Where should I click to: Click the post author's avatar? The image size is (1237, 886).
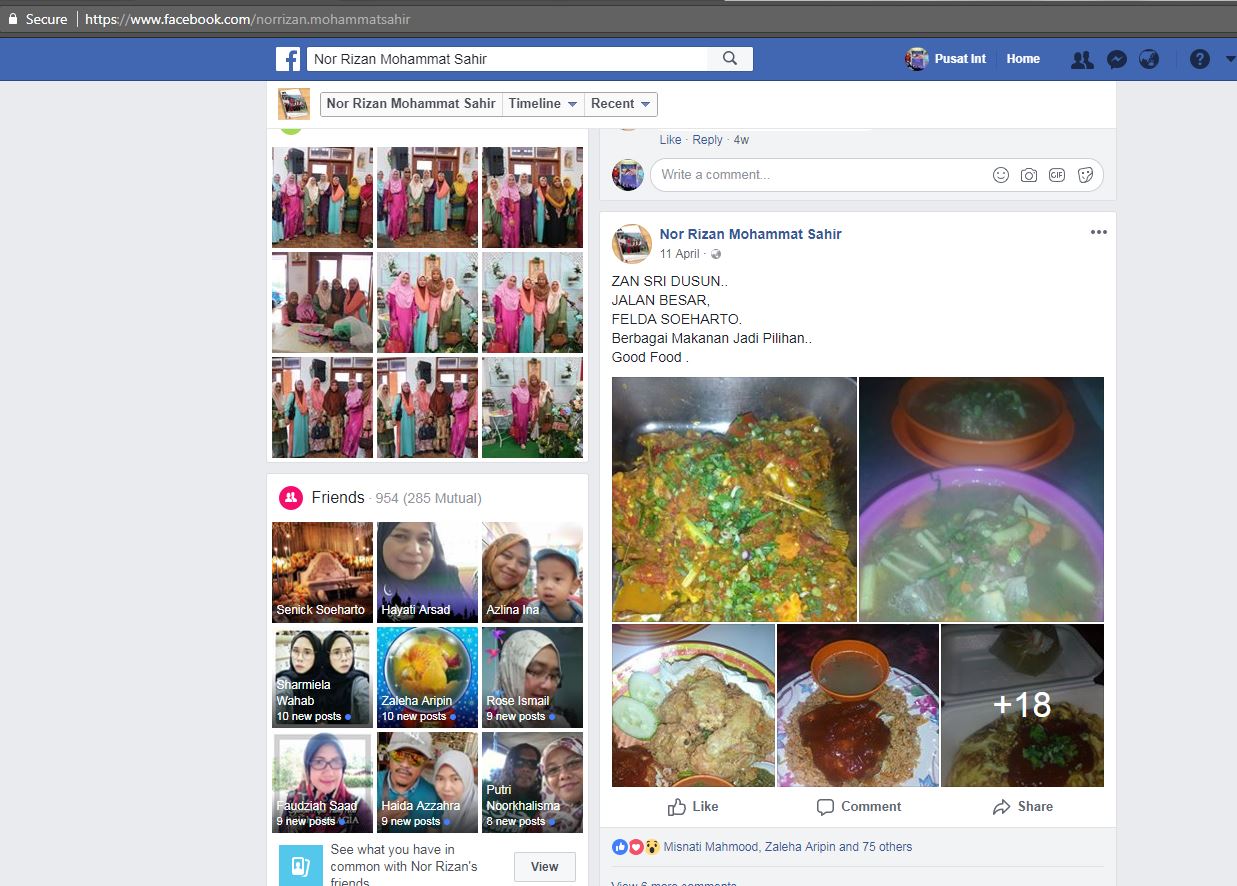[632, 243]
